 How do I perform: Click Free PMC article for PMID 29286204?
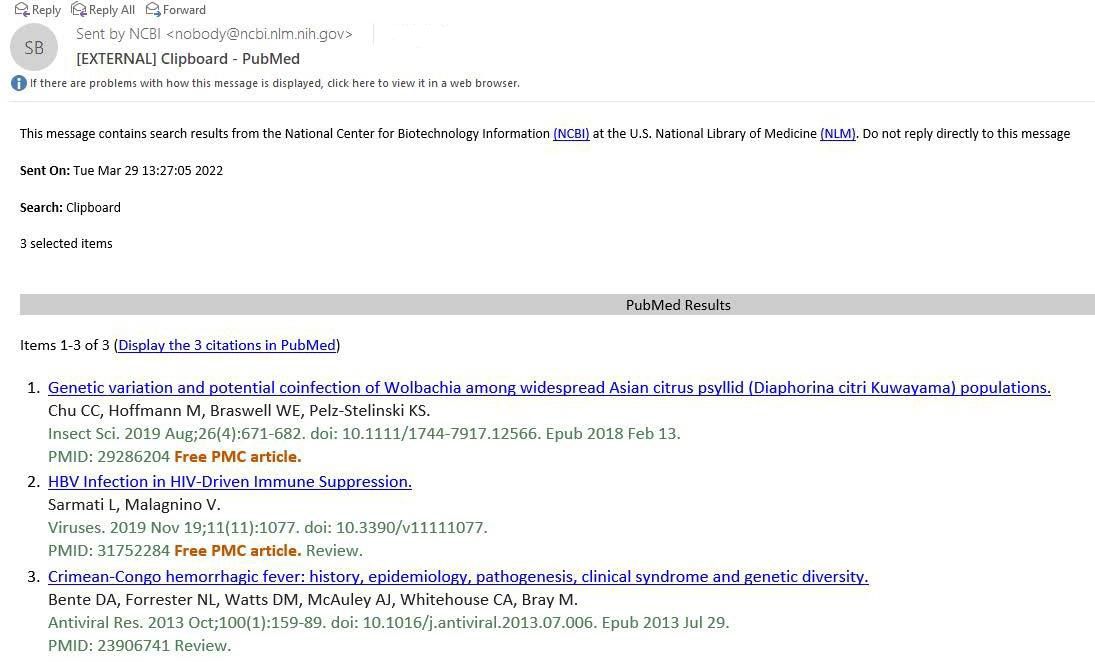[x=237, y=456]
